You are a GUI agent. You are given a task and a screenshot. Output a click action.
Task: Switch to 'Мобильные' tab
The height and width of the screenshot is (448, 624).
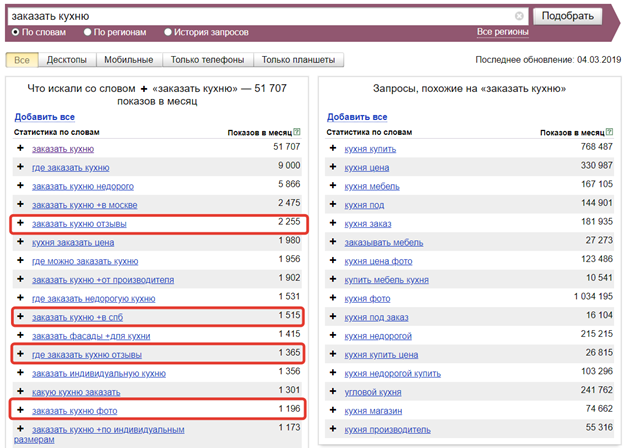click(x=129, y=60)
